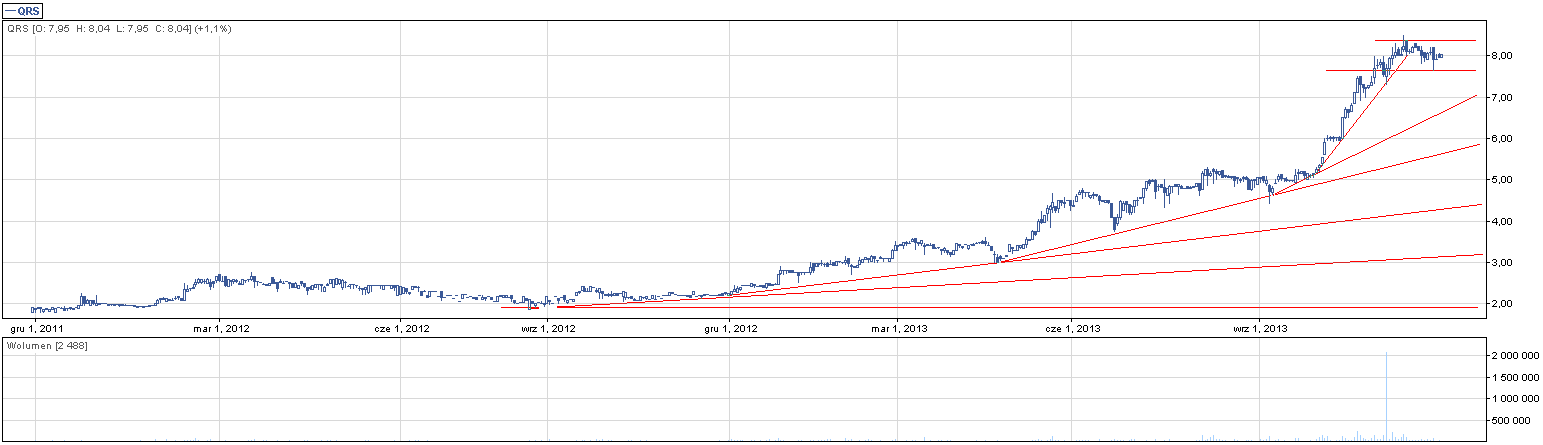Click the 8,00 price axis label
Viewport: 1543px width, 445px height.
click(x=1500, y=55)
